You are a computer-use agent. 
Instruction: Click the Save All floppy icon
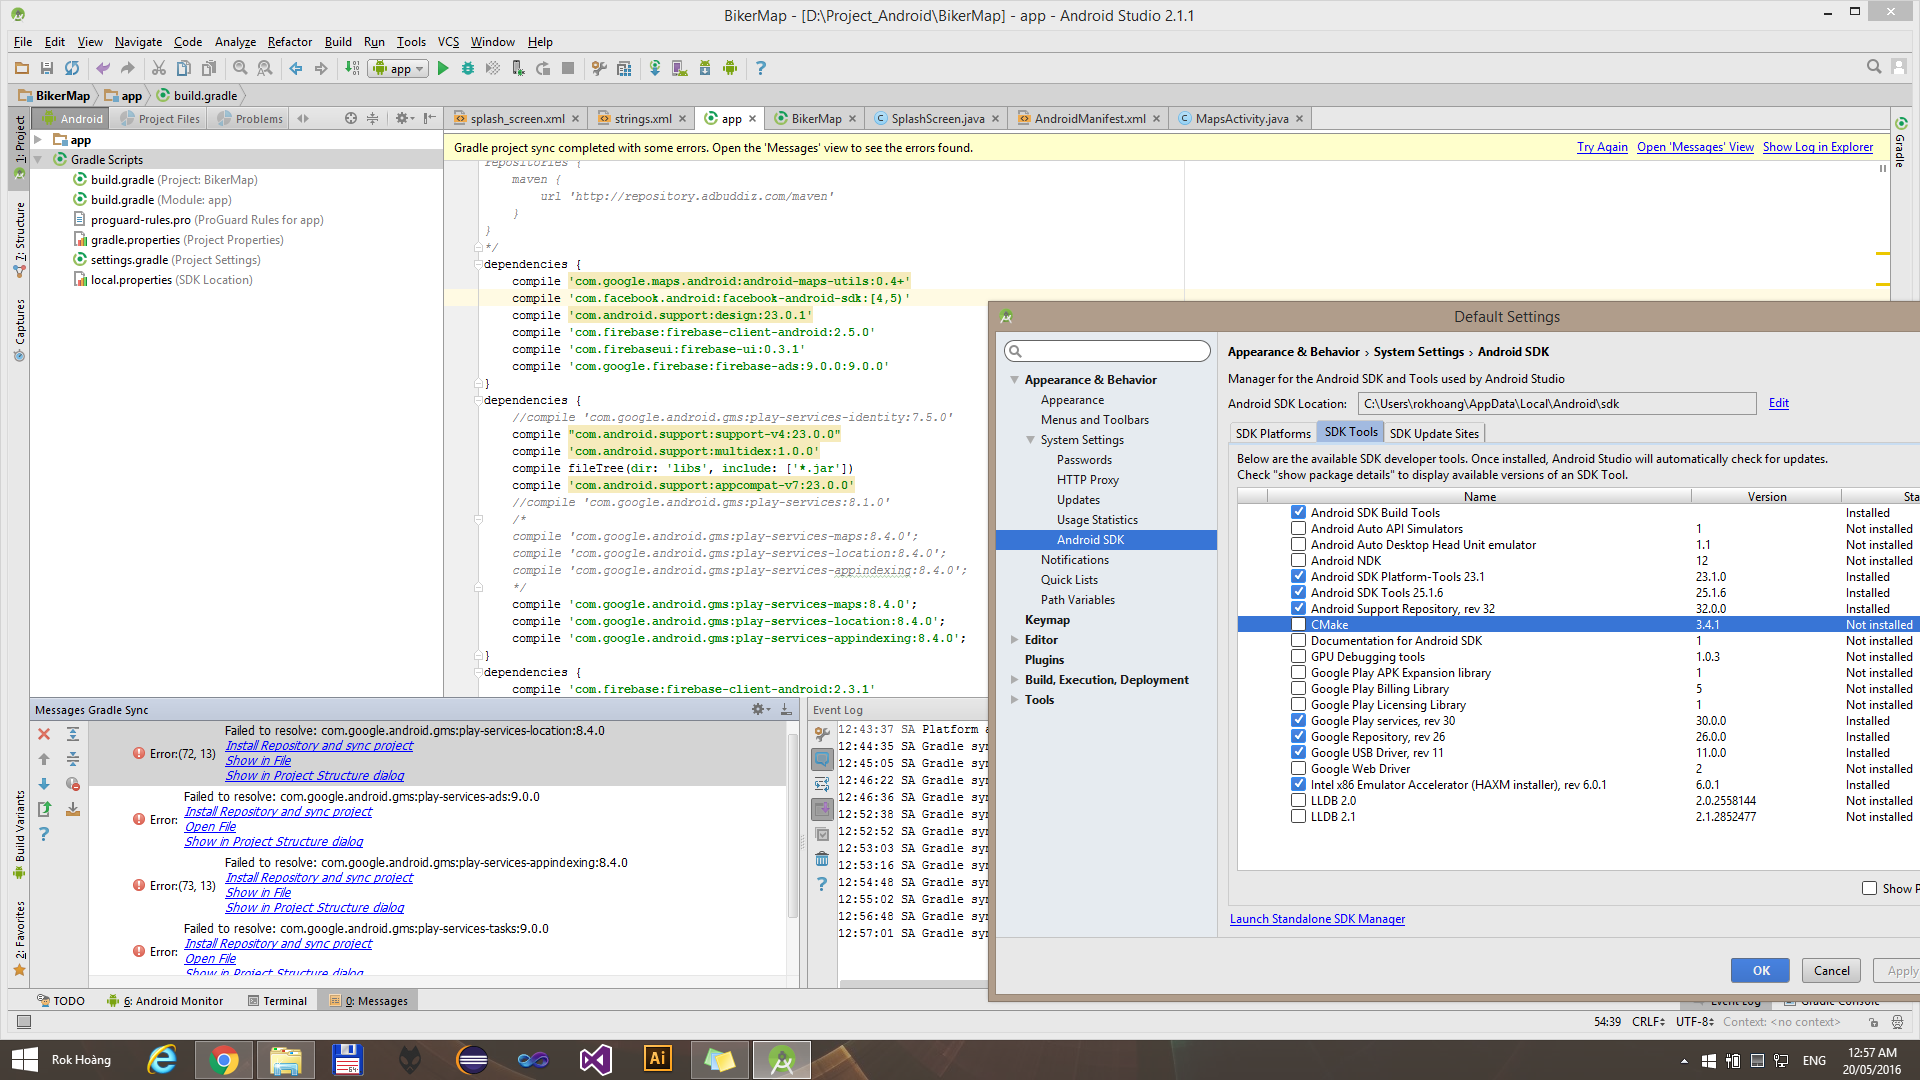46,68
